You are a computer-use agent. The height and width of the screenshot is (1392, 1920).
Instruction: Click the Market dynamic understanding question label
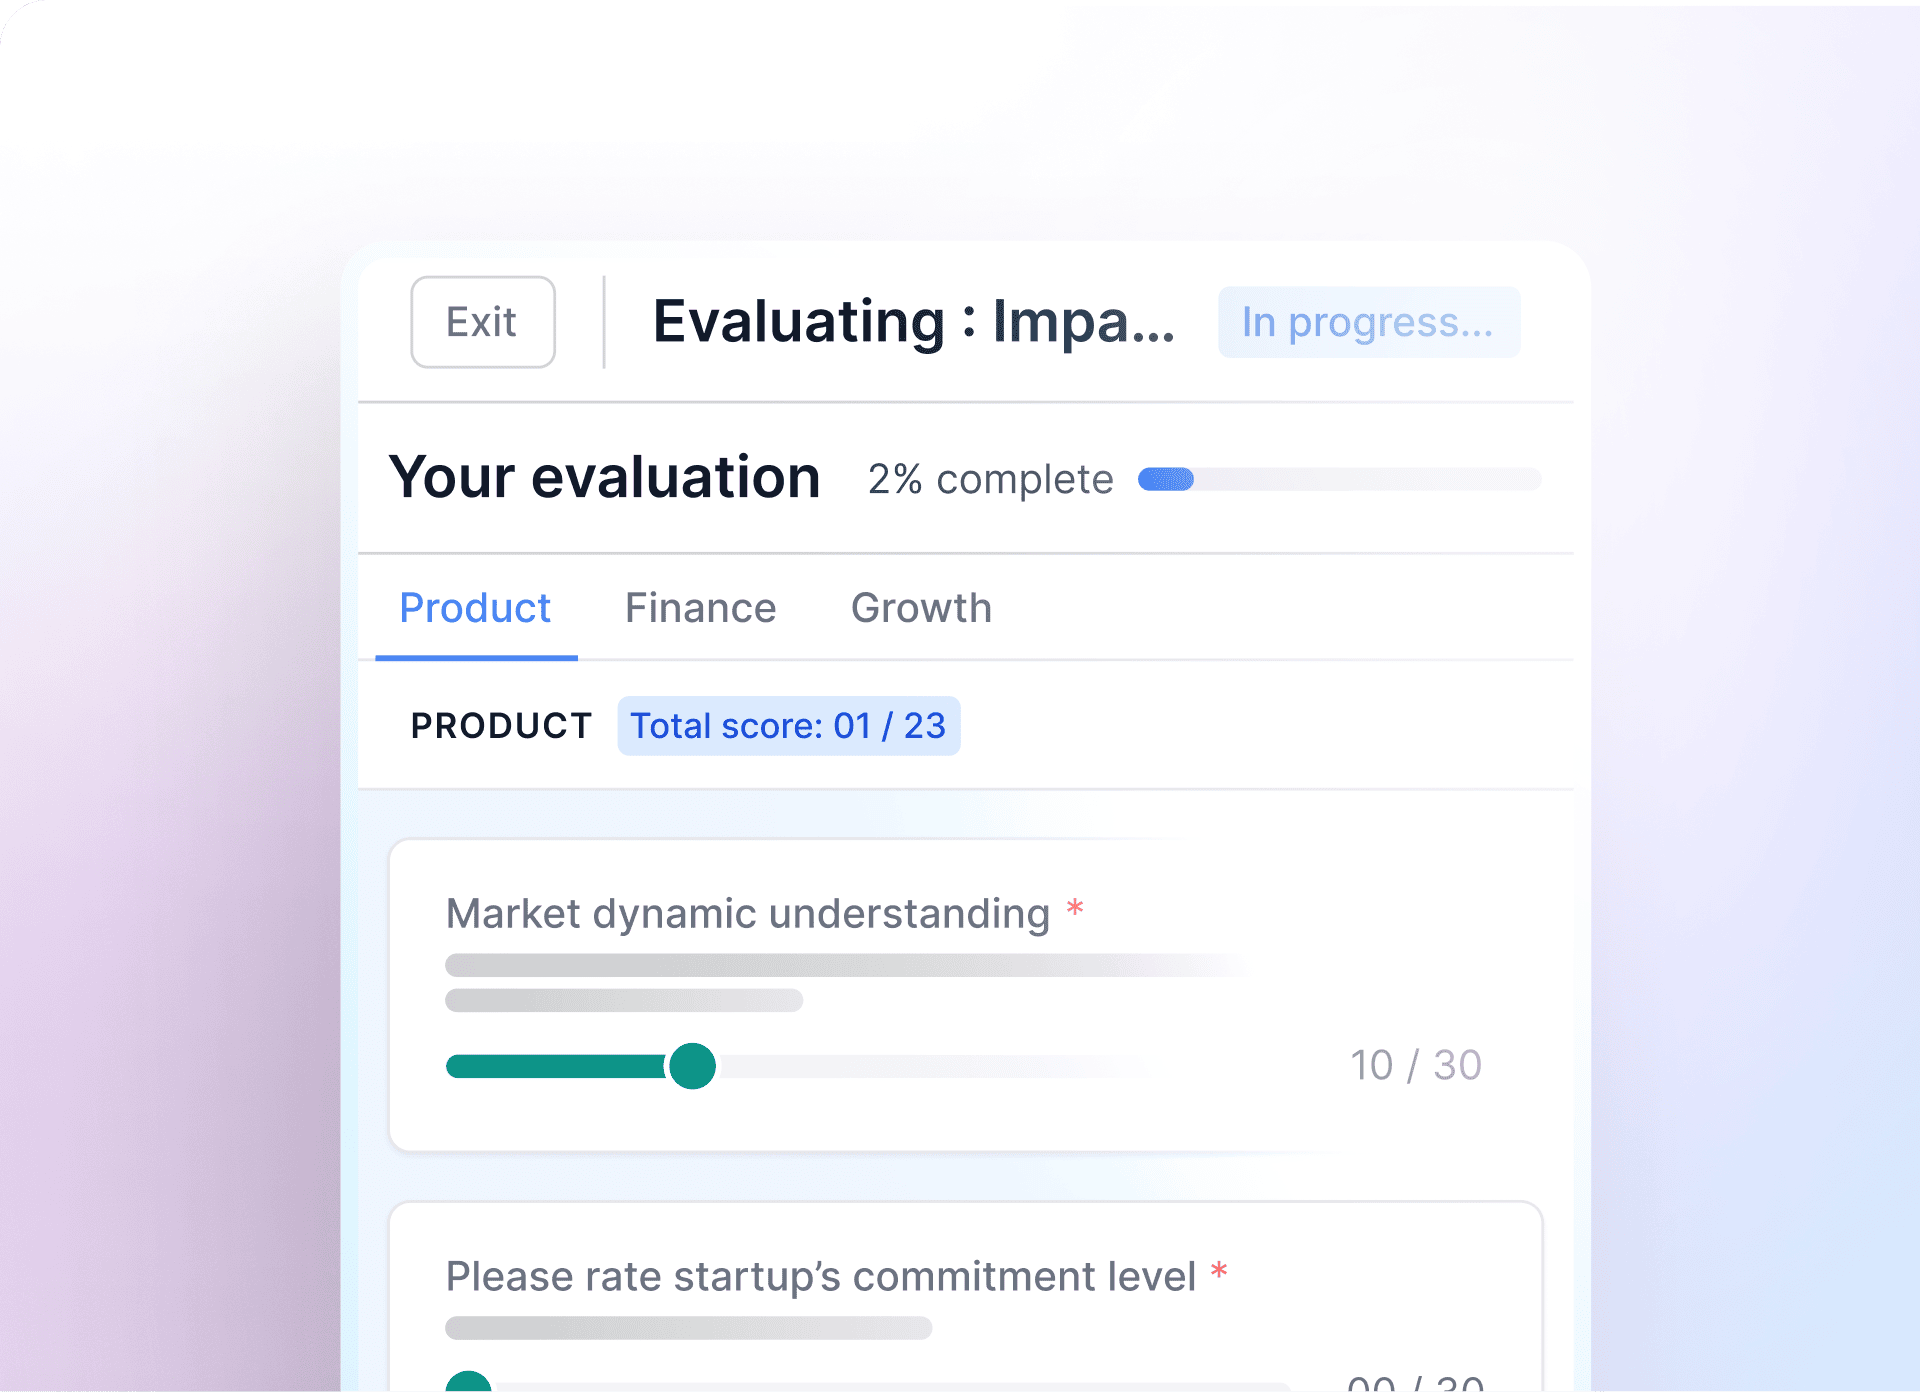click(x=747, y=913)
